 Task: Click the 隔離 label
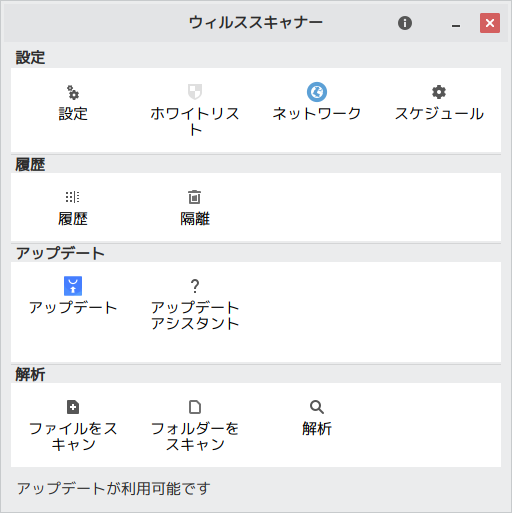pyautogui.click(x=195, y=219)
